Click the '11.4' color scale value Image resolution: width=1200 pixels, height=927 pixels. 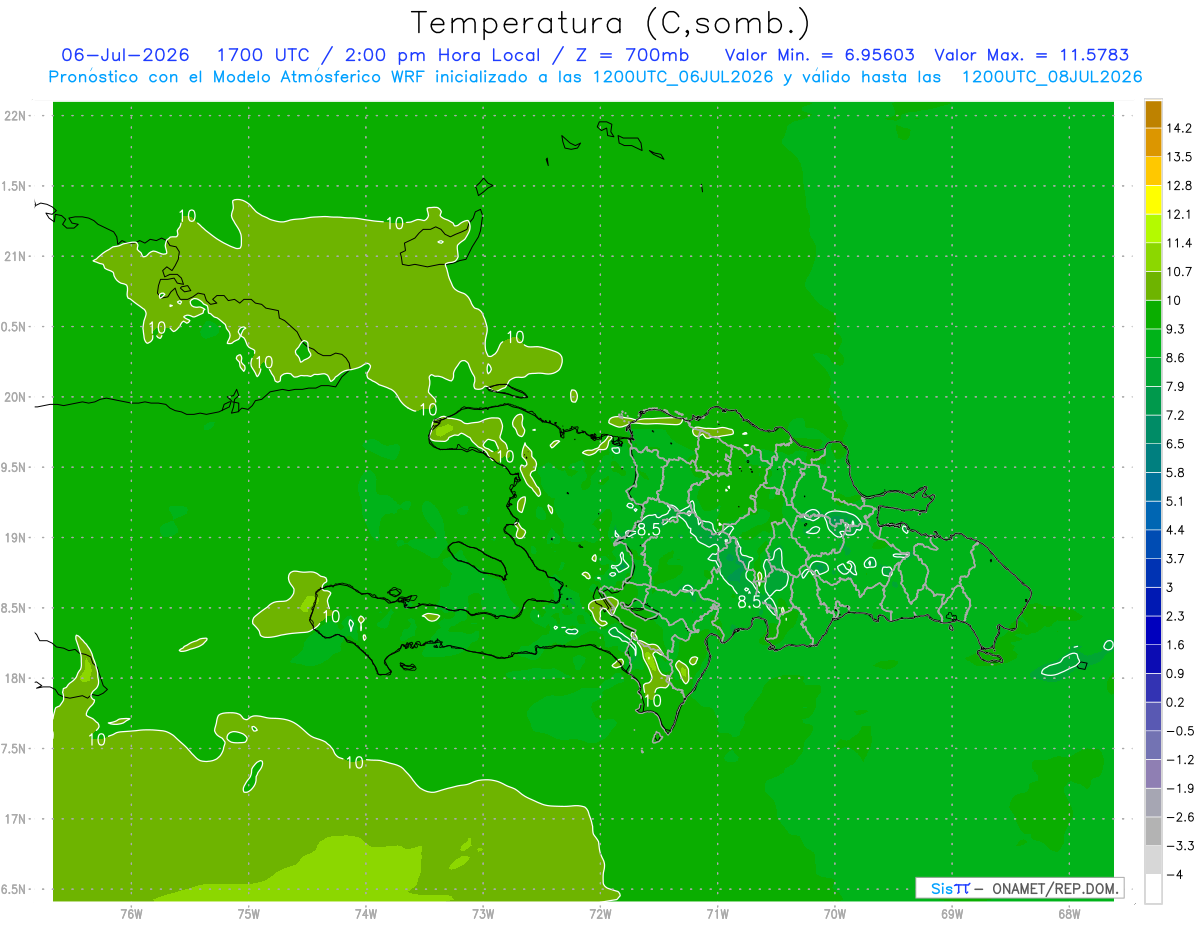point(1178,243)
